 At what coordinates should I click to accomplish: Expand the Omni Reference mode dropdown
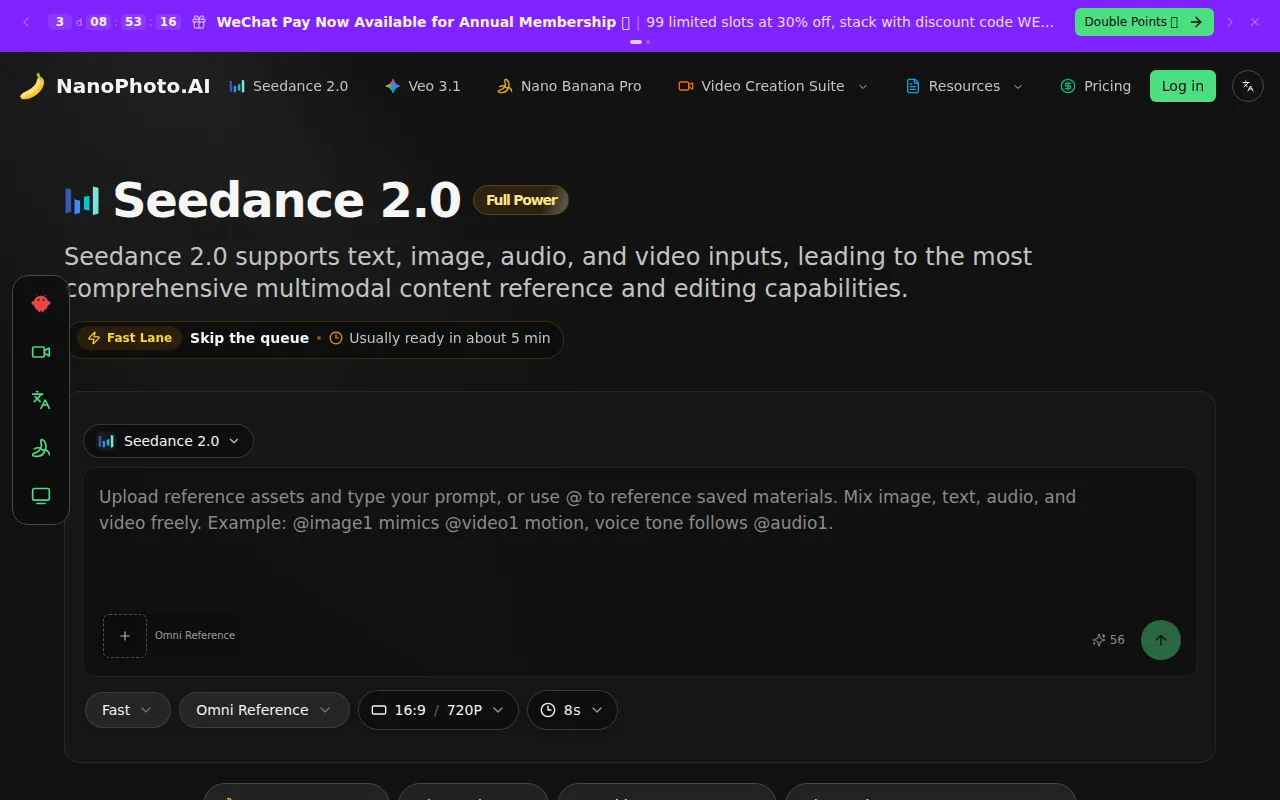[x=264, y=710]
